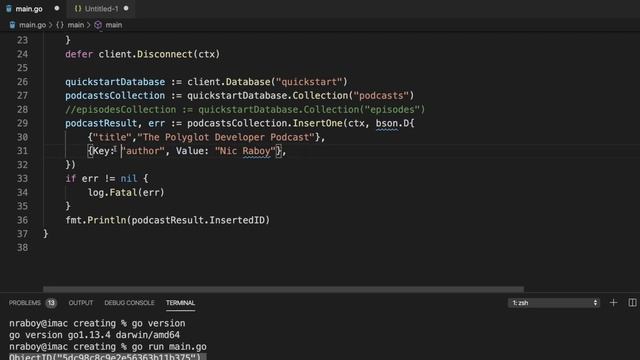Click log.Fatal(err) on line 34
Viewport: 640px width, 360px height.
[x=126, y=192]
